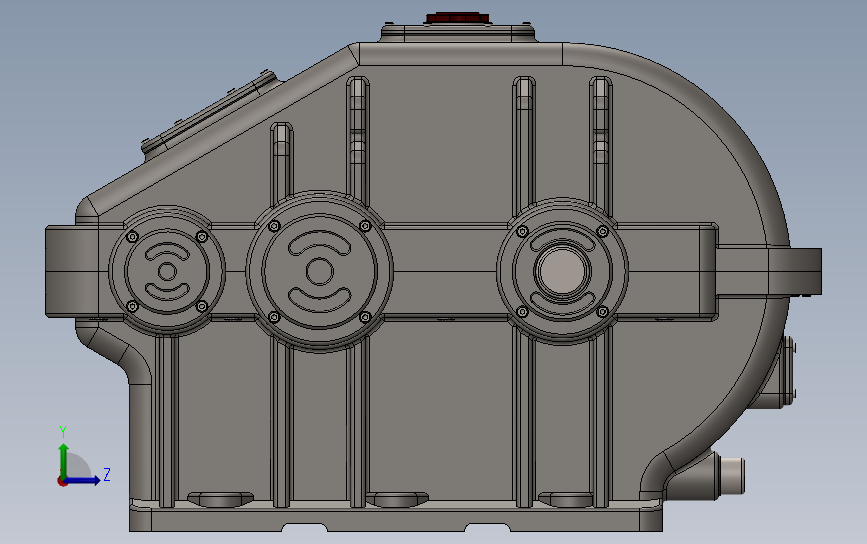
Task: Pick the inspection cover on the sloped housing top
Action: pos(209,113)
